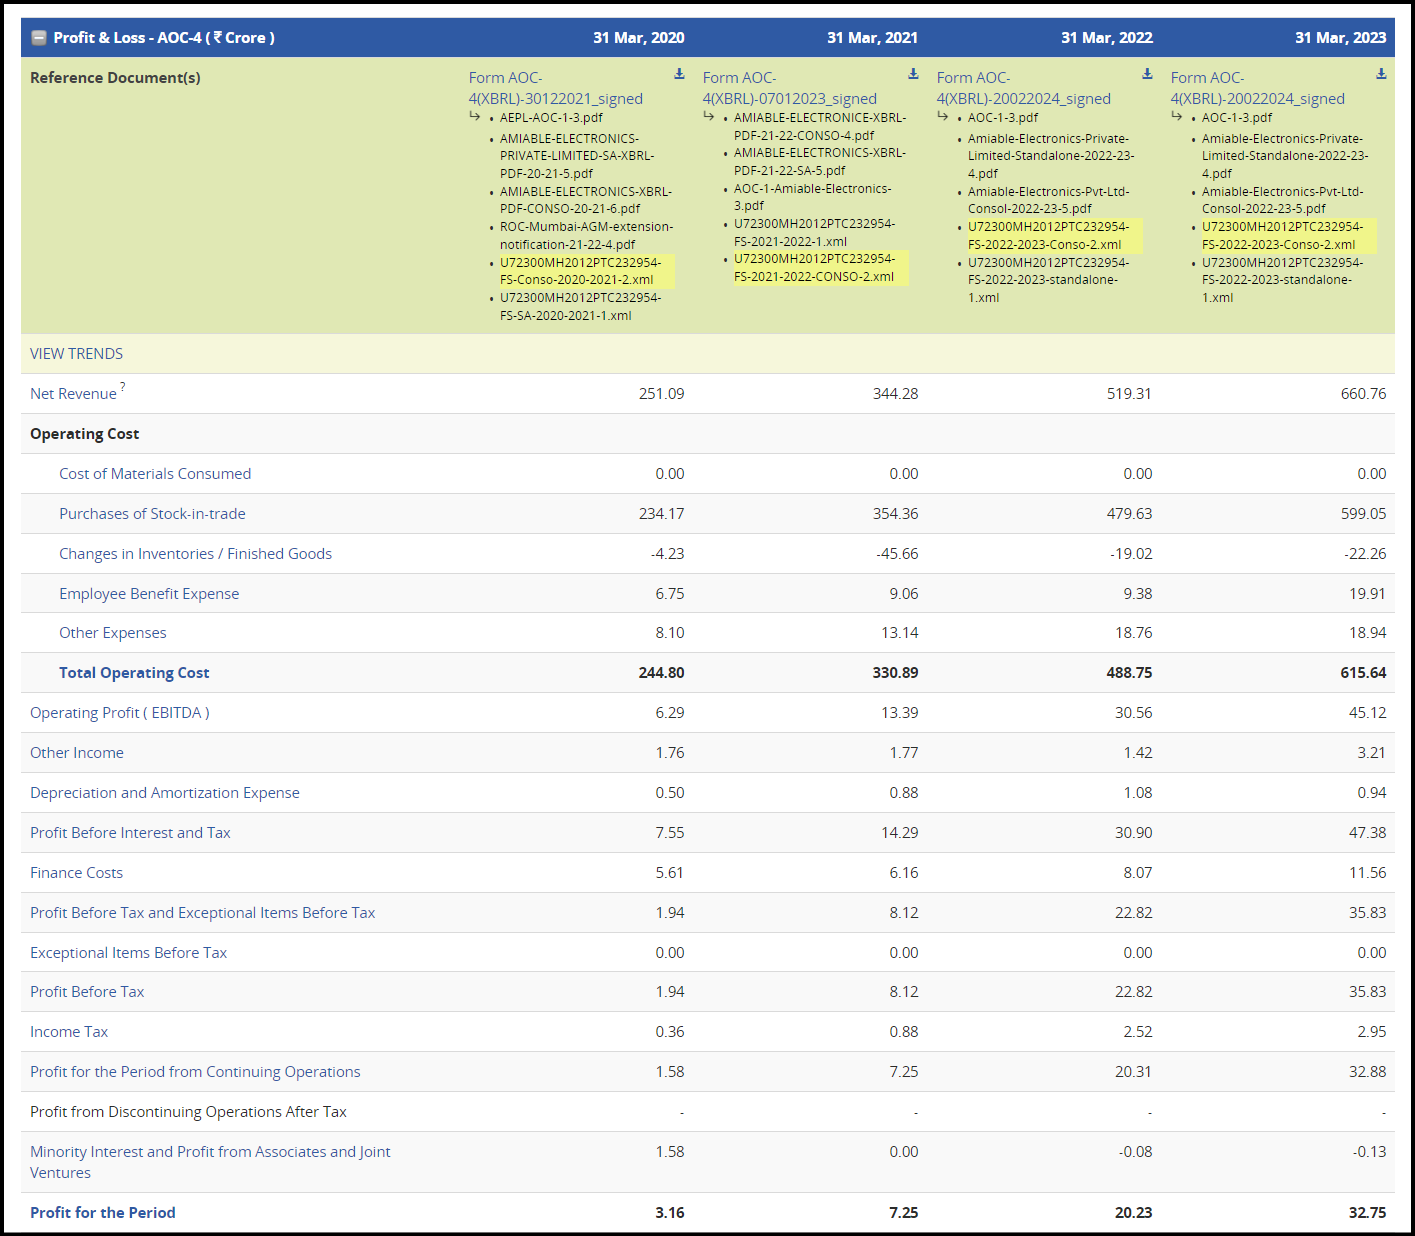1415x1236 pixels.
Task: Open Profit for the Period link
Action: 102,1213
